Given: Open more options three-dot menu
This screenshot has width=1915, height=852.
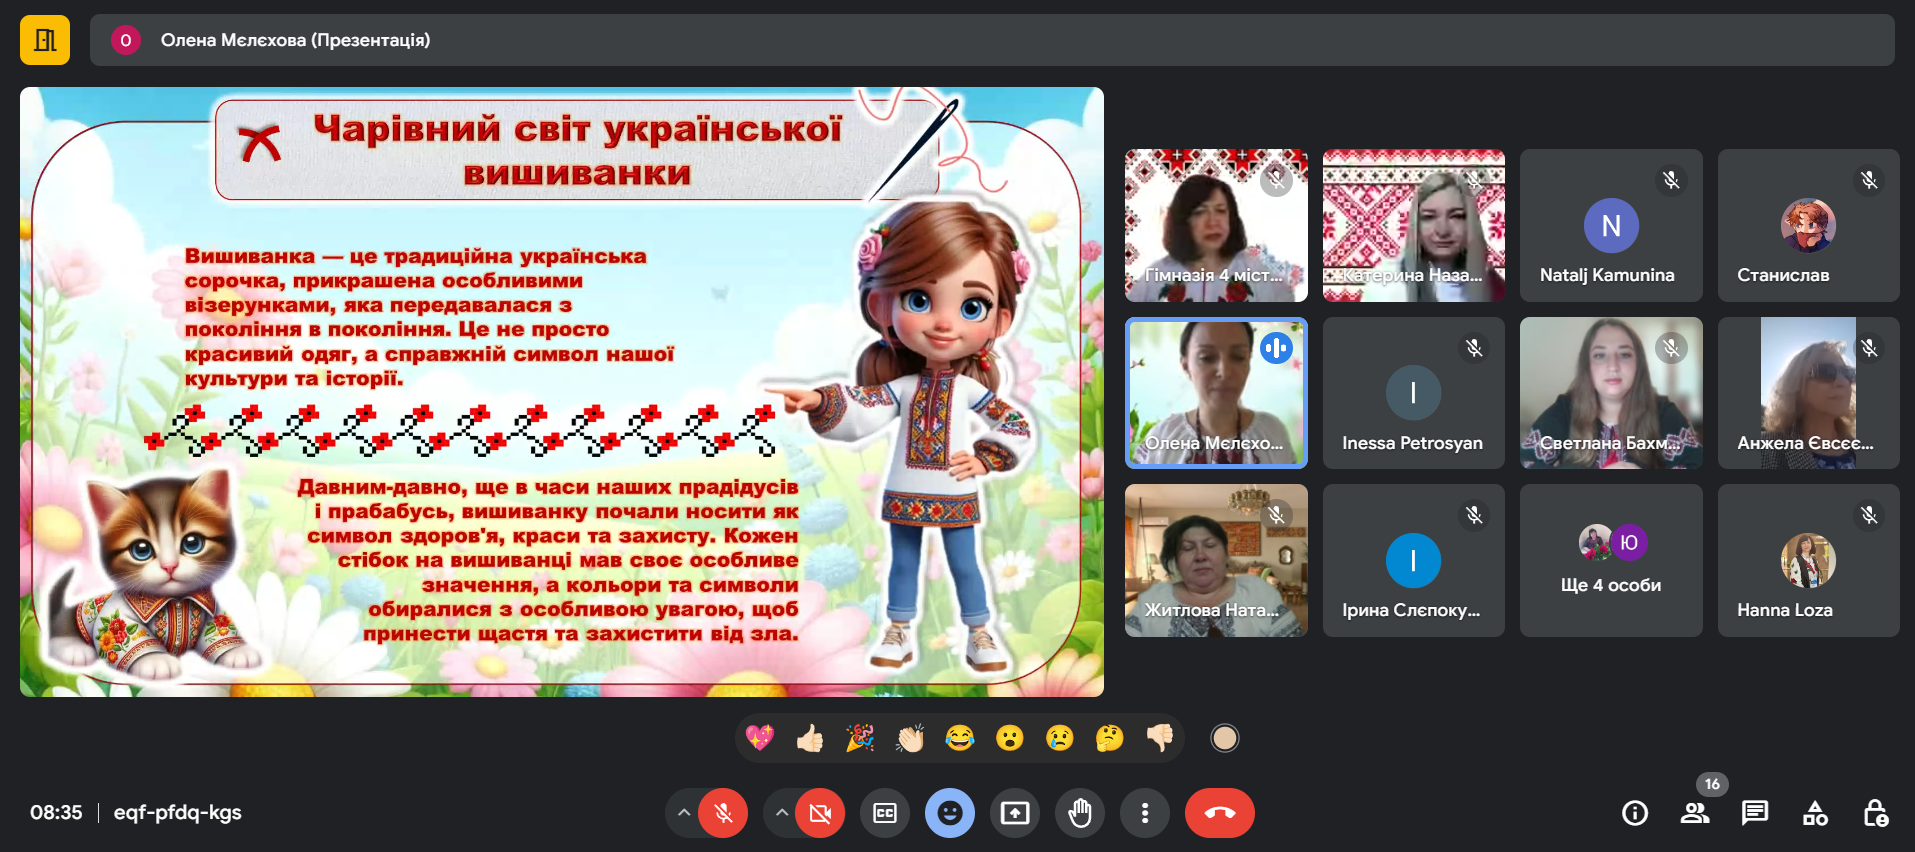Looking at the screenshot, I should pos(1145,813).
